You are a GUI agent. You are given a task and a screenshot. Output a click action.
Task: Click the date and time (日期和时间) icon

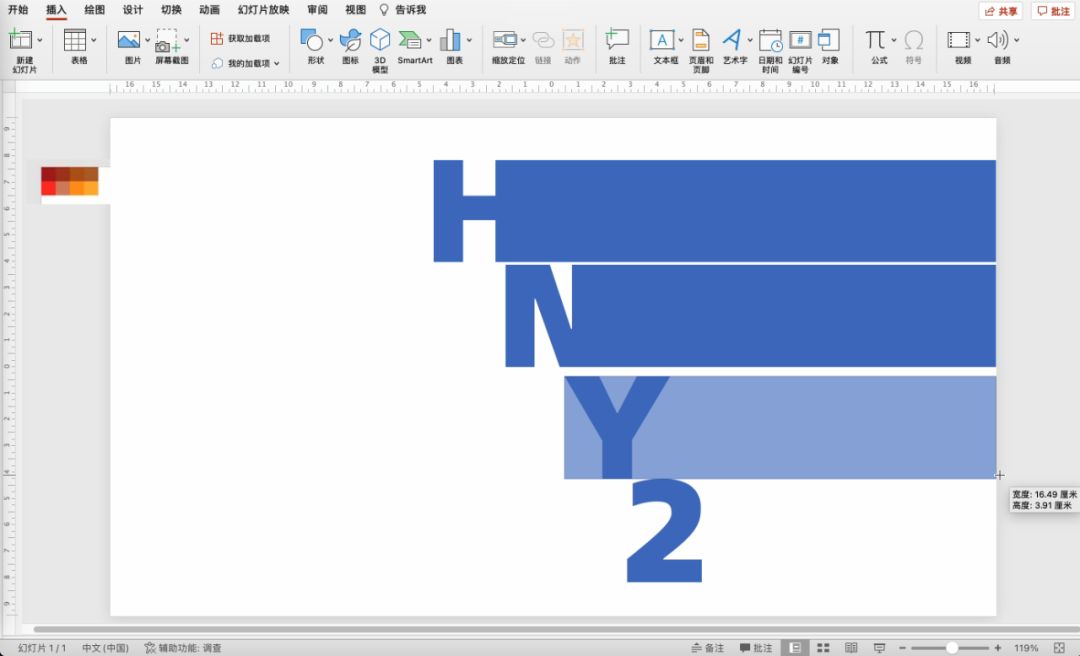click(770, 41)
